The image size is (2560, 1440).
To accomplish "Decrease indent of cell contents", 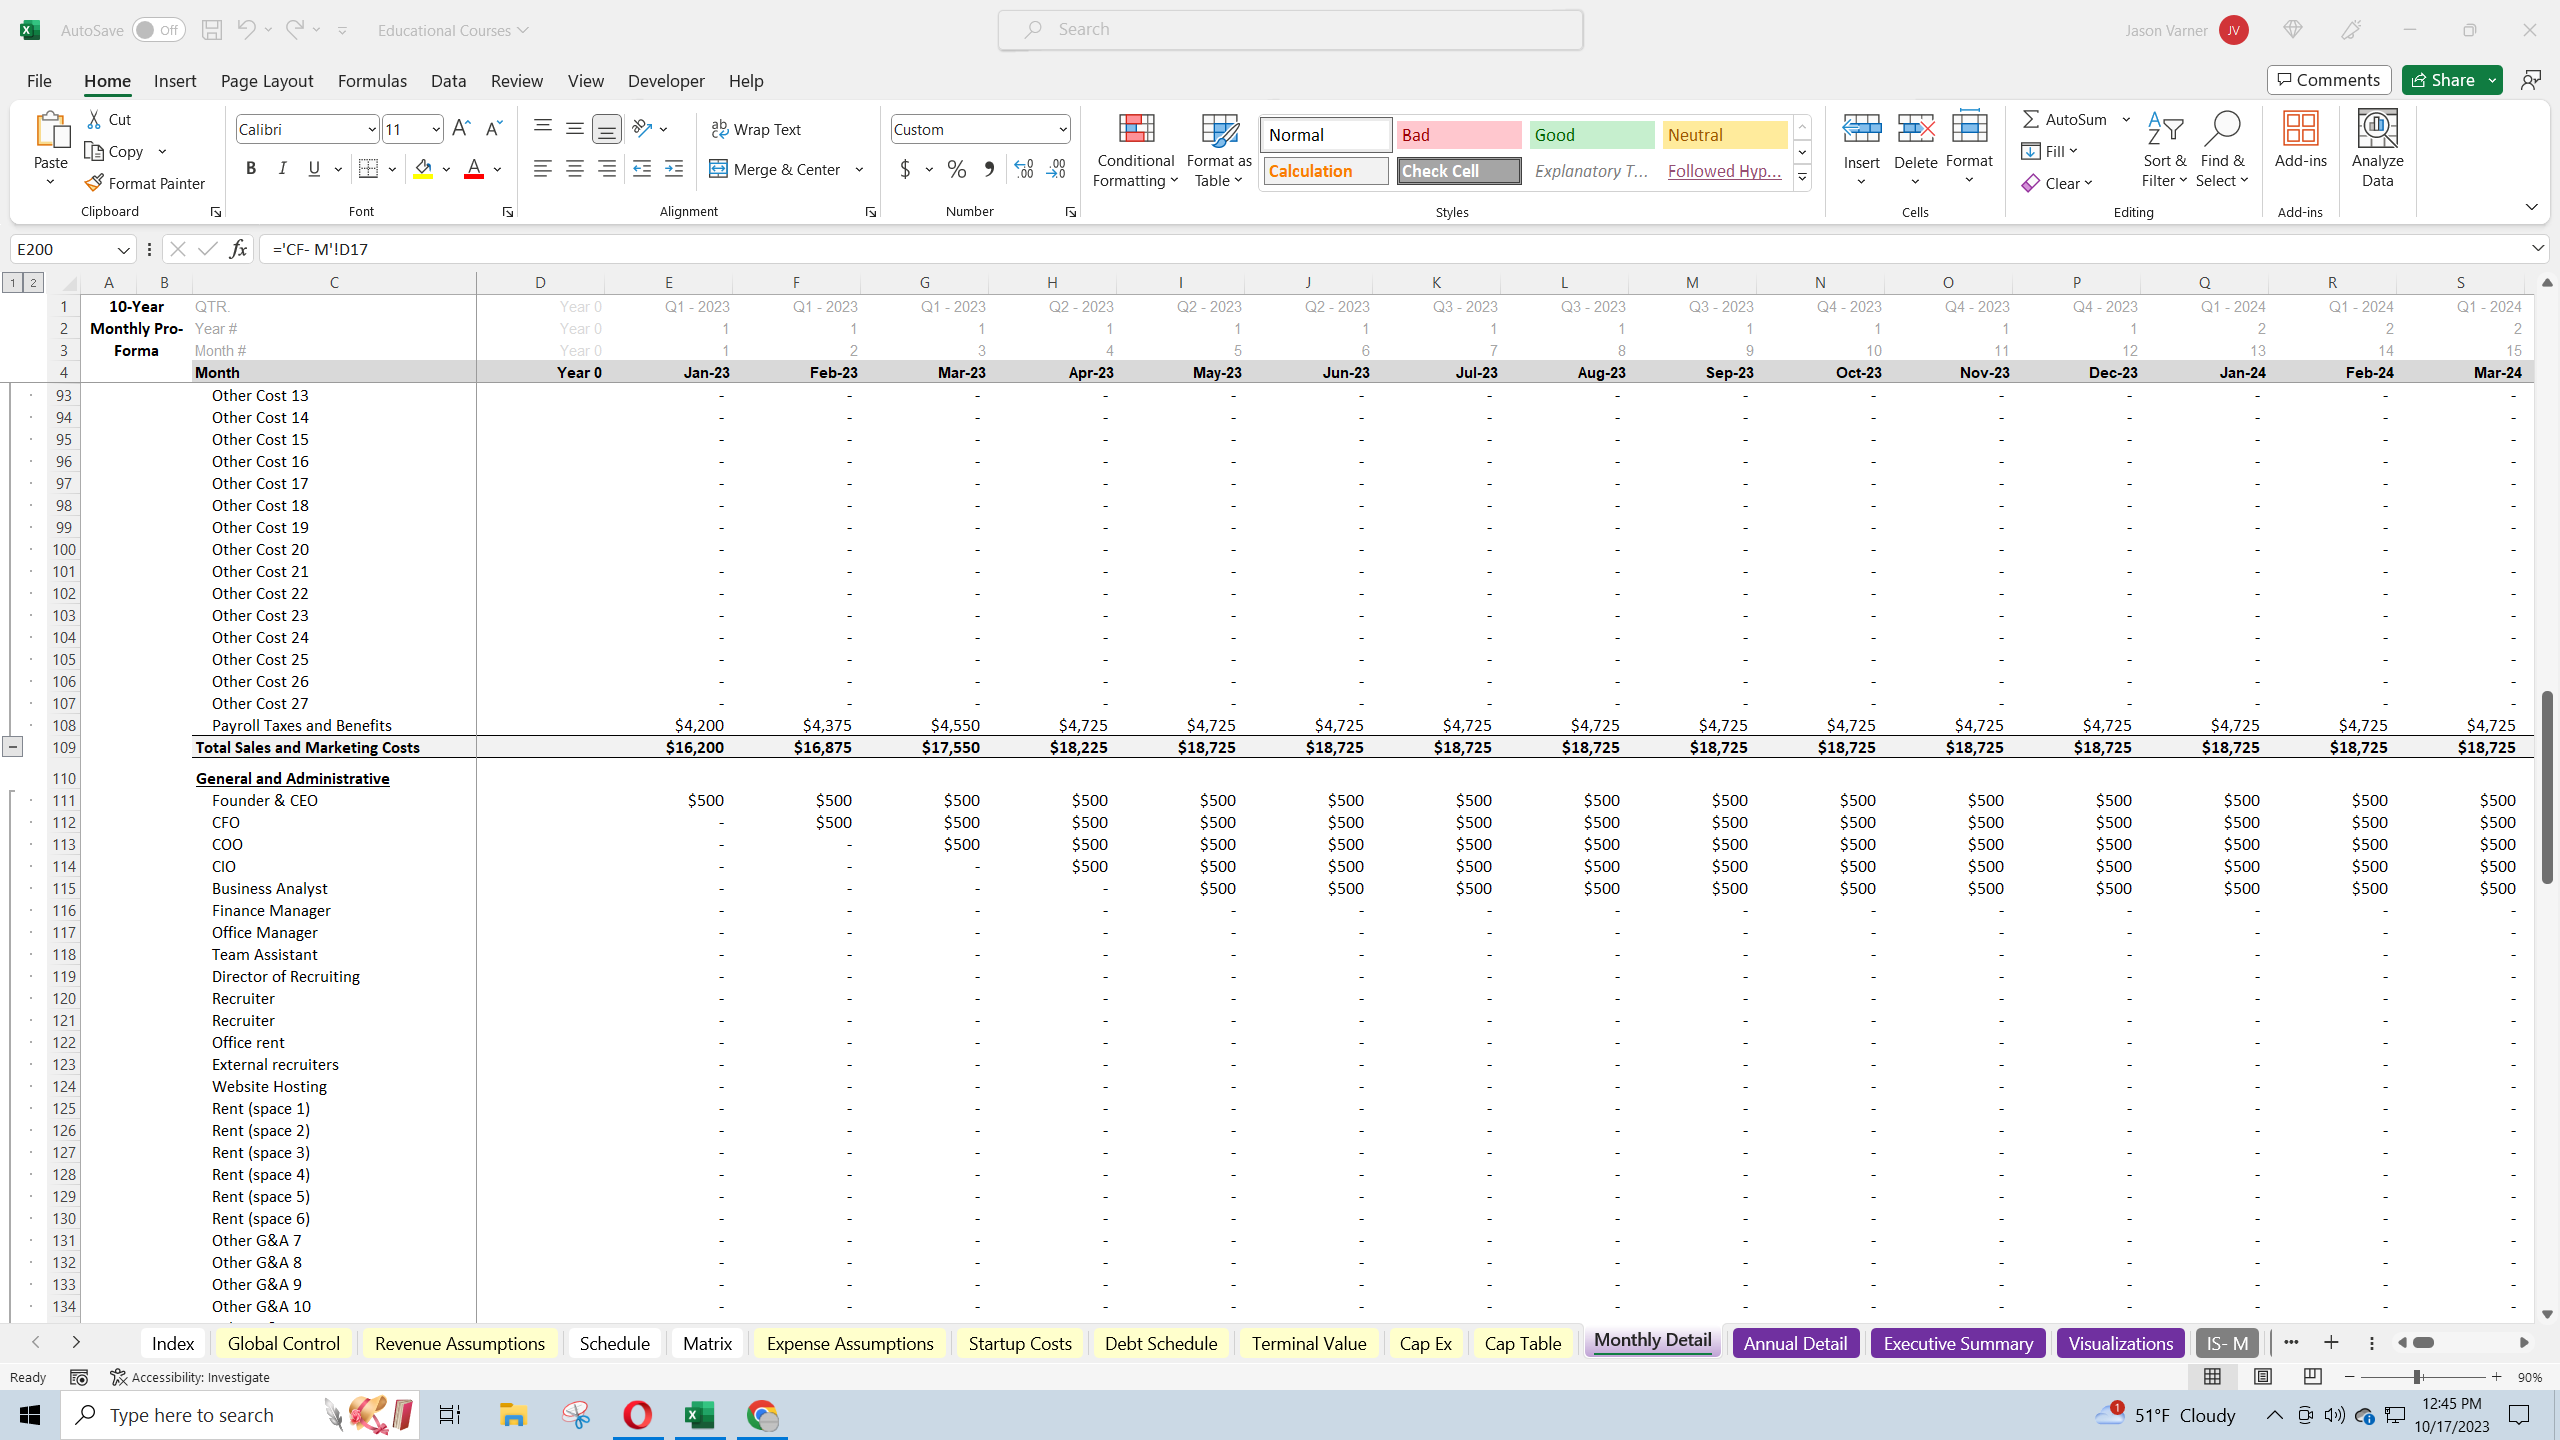I will [x=642, y=169].
